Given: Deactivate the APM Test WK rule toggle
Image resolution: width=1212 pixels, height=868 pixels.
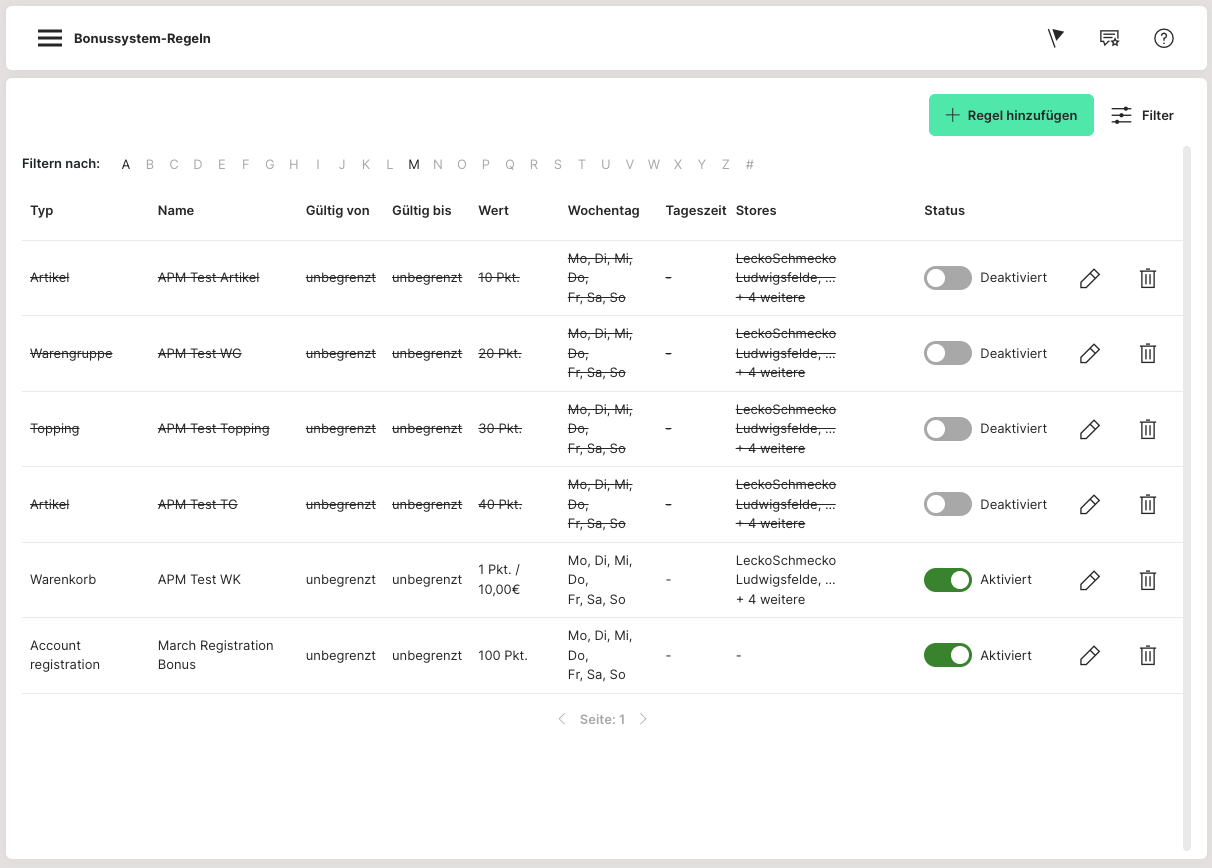Looking at the screenshot, I should [947, 580].
